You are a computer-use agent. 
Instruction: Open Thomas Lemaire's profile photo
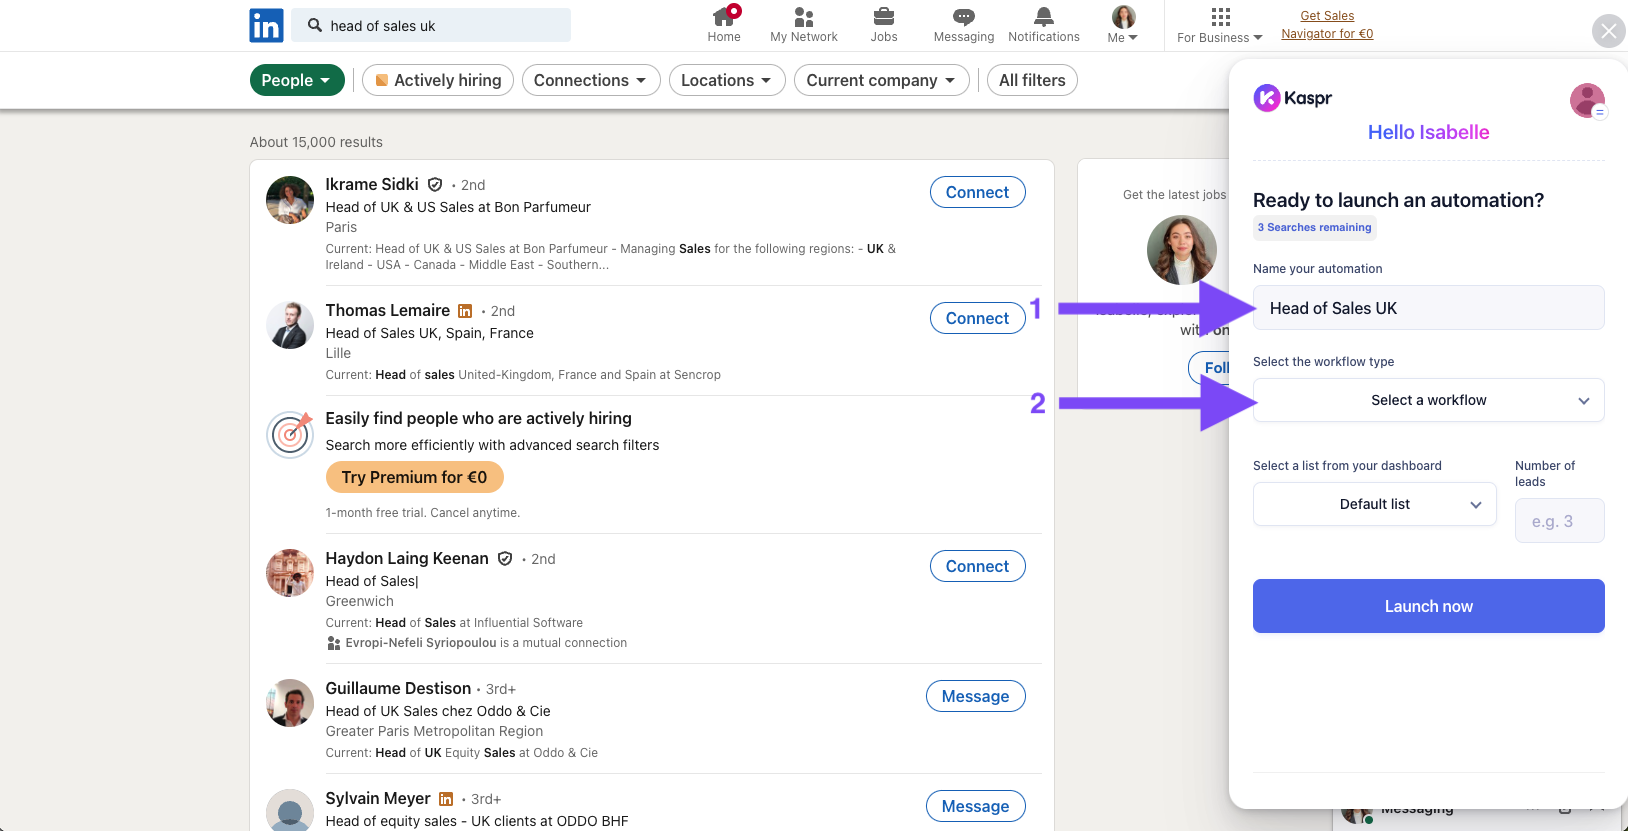[290, 326]
